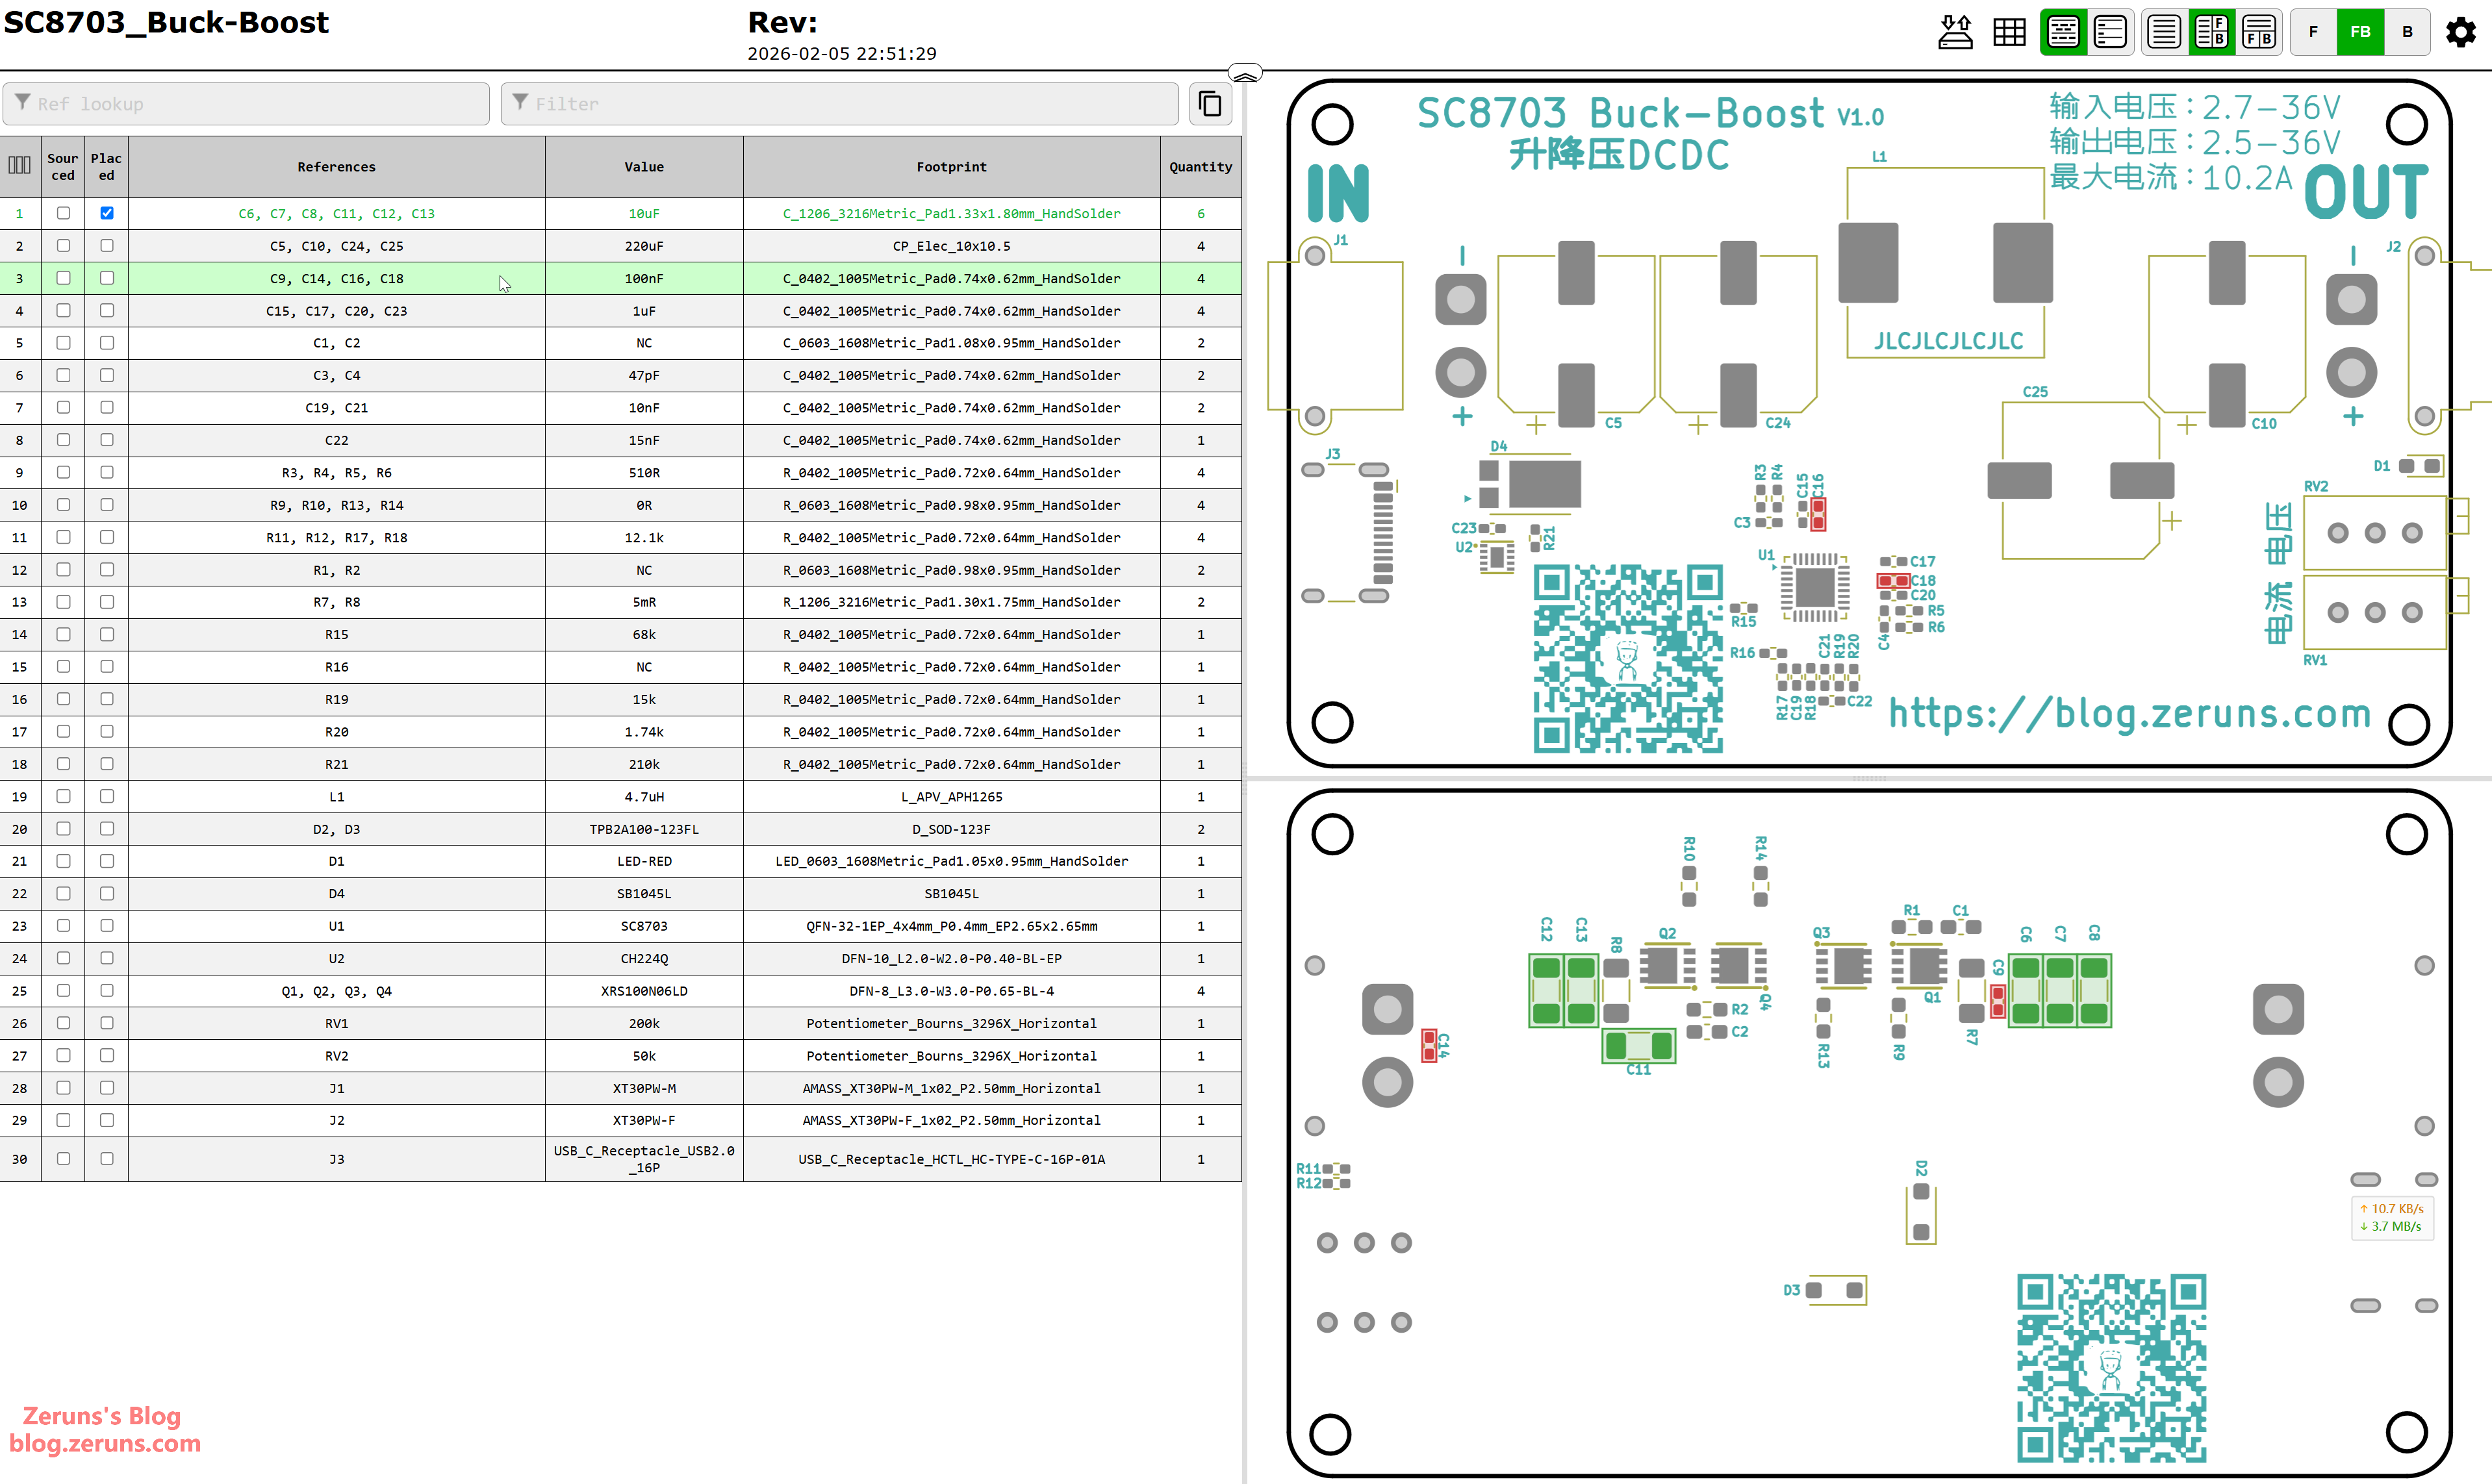Switch to ungrouped BOM mode icon

tap(2110, 32)
